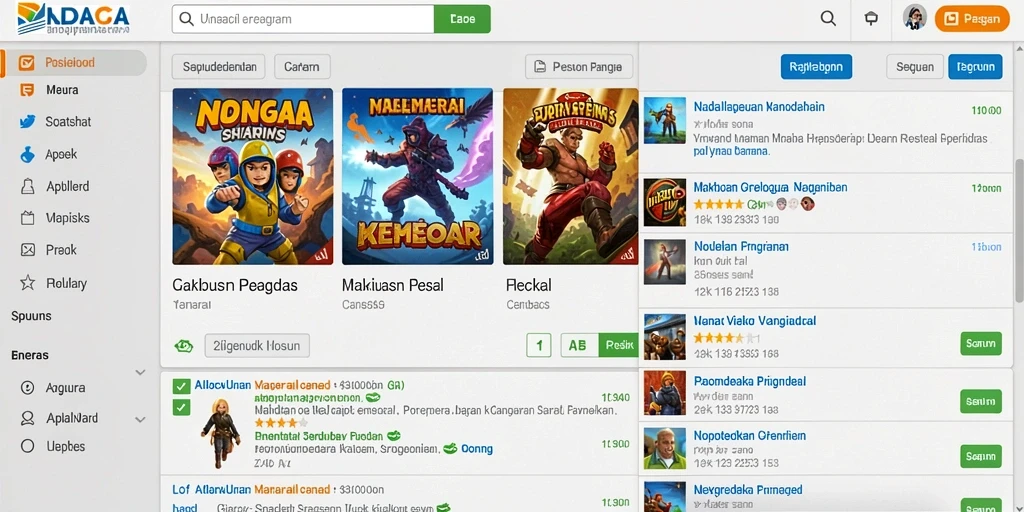Click the Cartam button
This screenshot has width=1024, height=512.
tap(302, 67)
